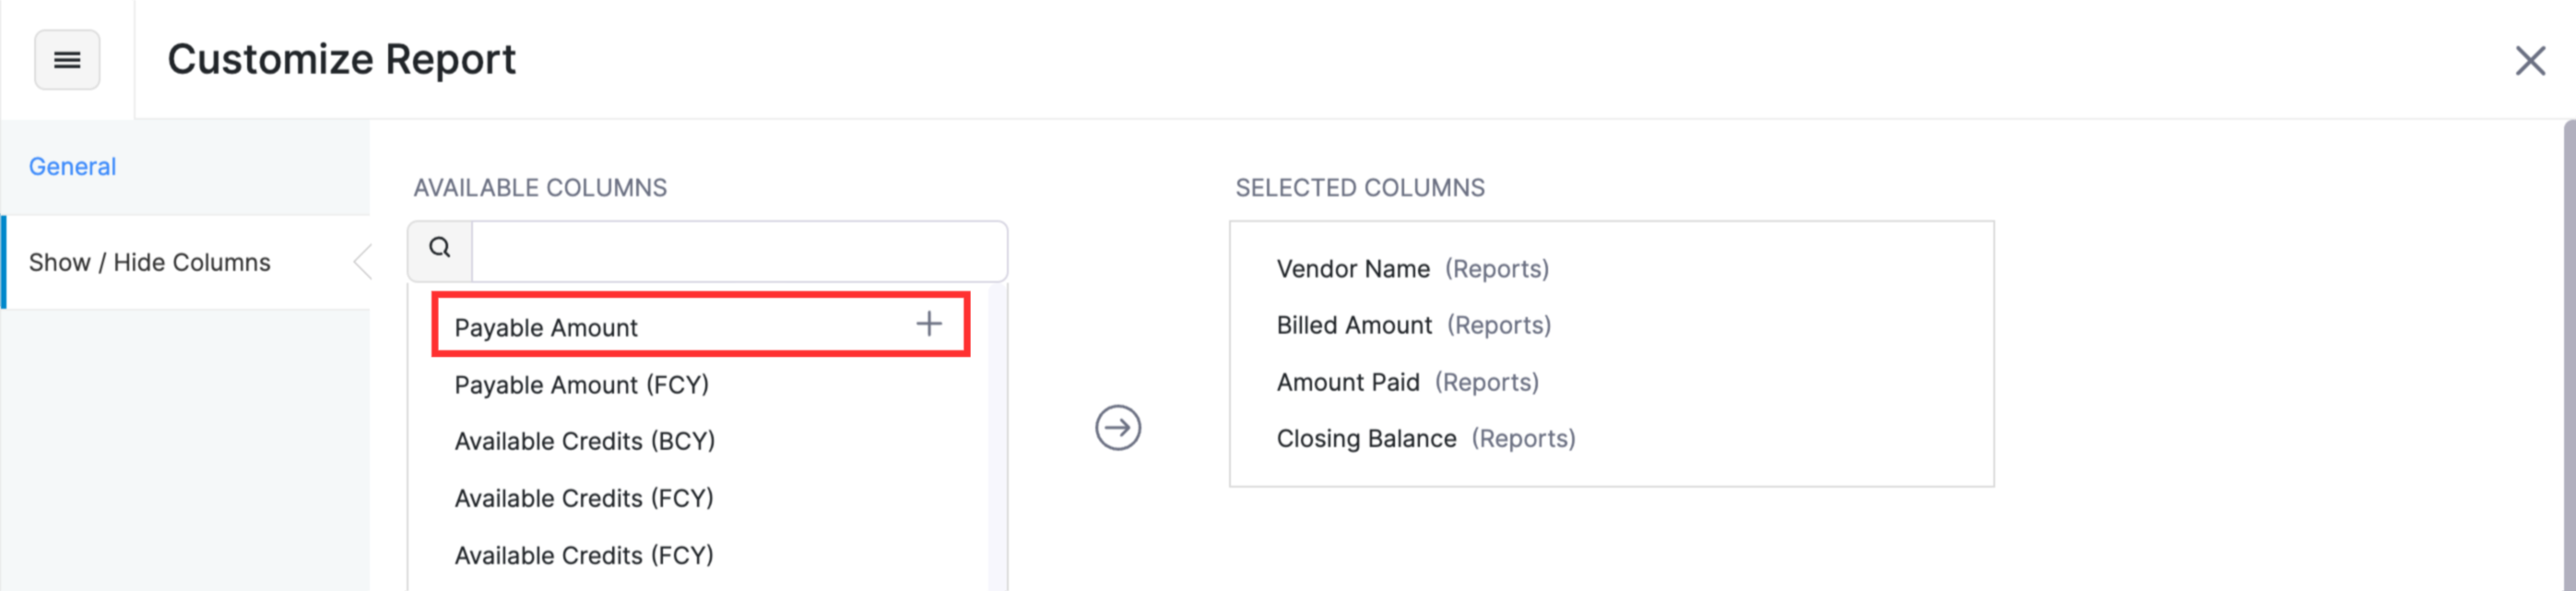
Task: Click the circled right-arrow move icon
Action: coord(1118,428)
